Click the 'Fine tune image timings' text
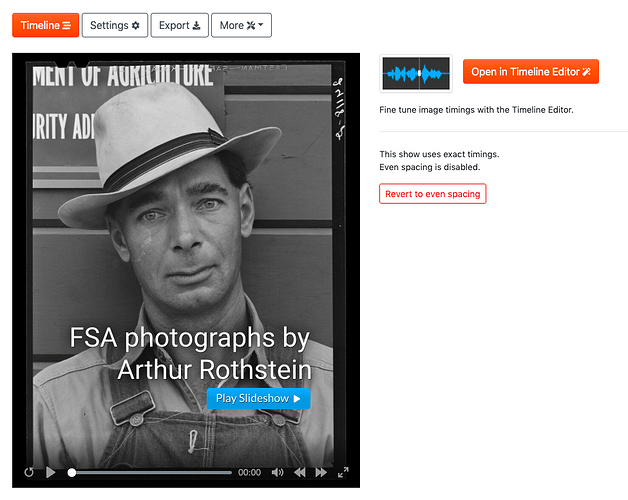This screenshot has height=500, width=628. [x=476, y=110]
